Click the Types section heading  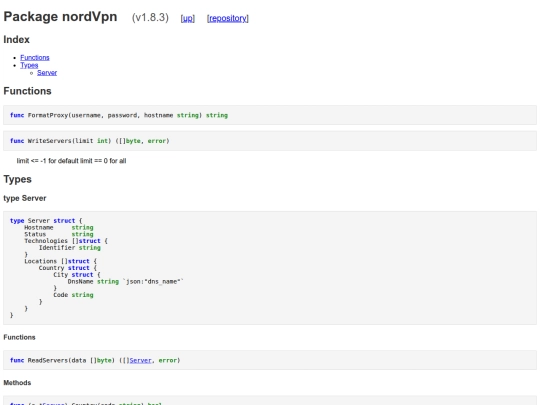[18, 179]
